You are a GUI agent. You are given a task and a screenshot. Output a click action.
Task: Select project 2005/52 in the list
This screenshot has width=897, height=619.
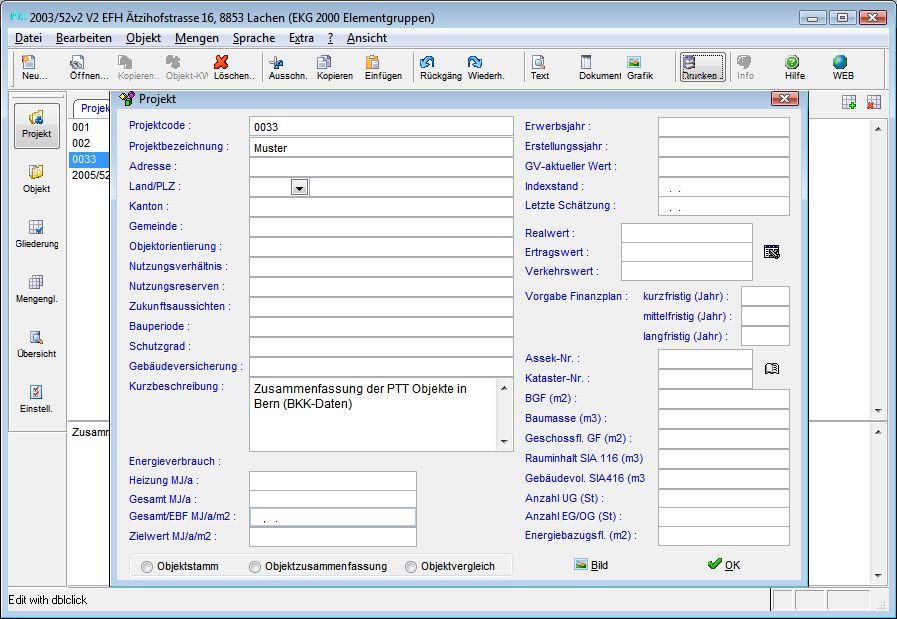point(90,175)
